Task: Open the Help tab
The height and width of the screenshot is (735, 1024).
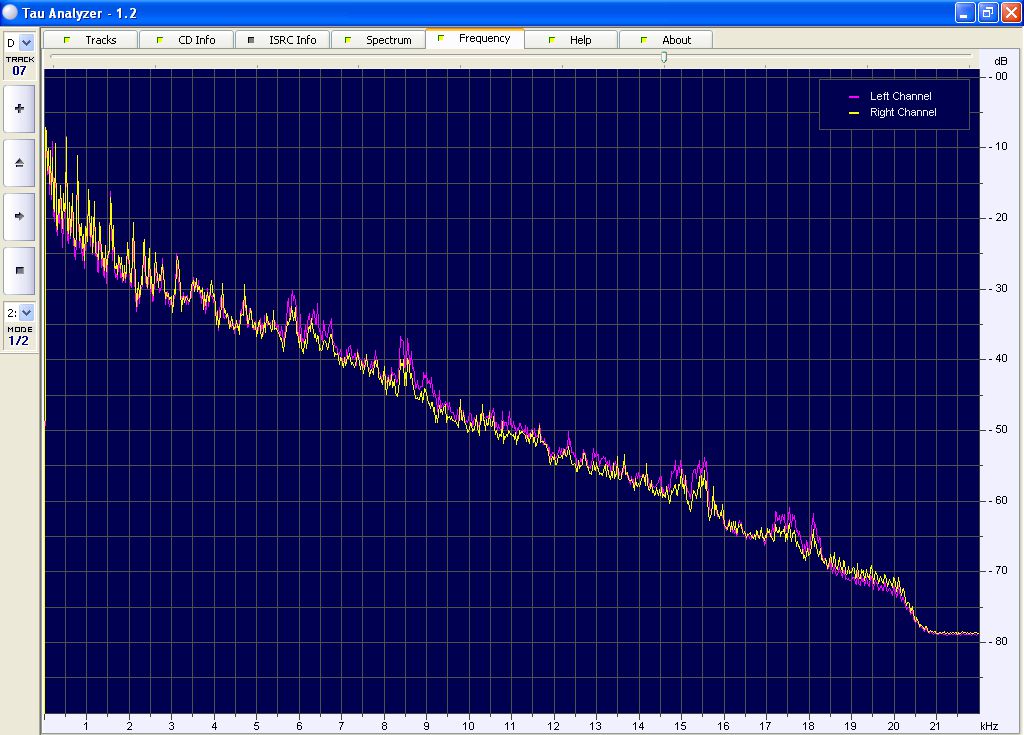Action: tap(570, 40)
